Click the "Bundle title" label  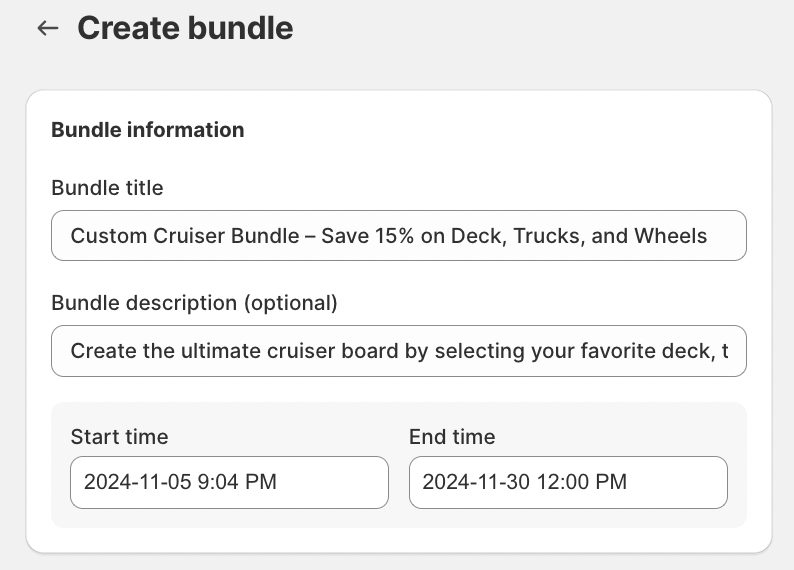coord(107,187)
